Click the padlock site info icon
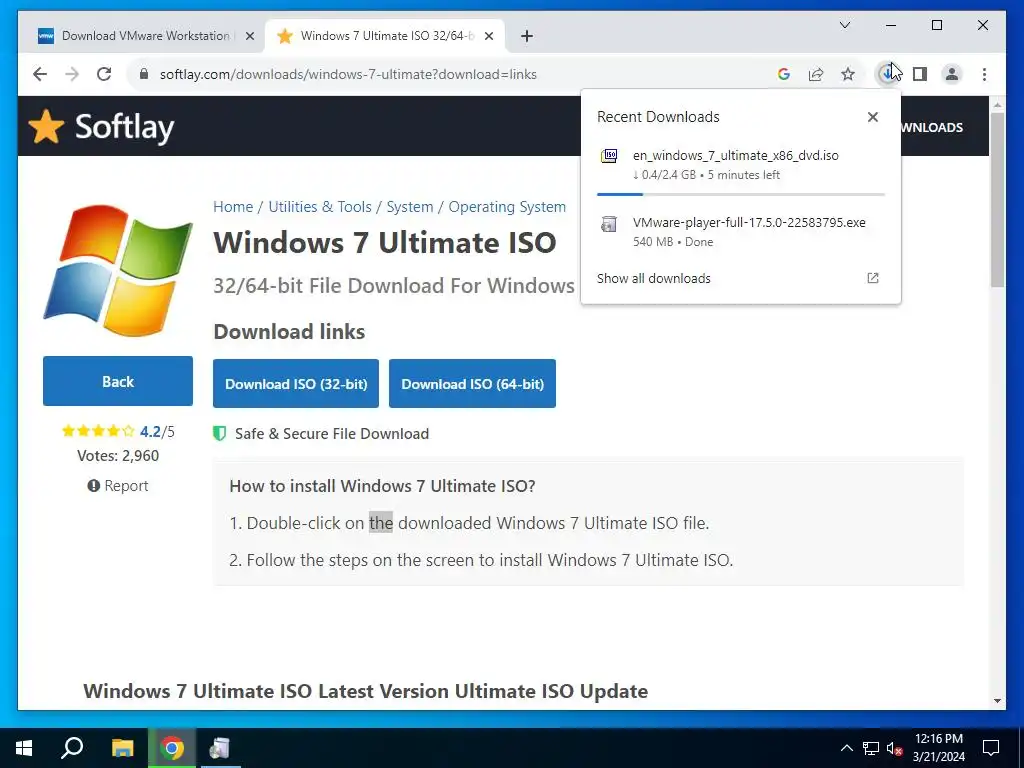This screenshot has height=768, width=1024. point(144,74)
